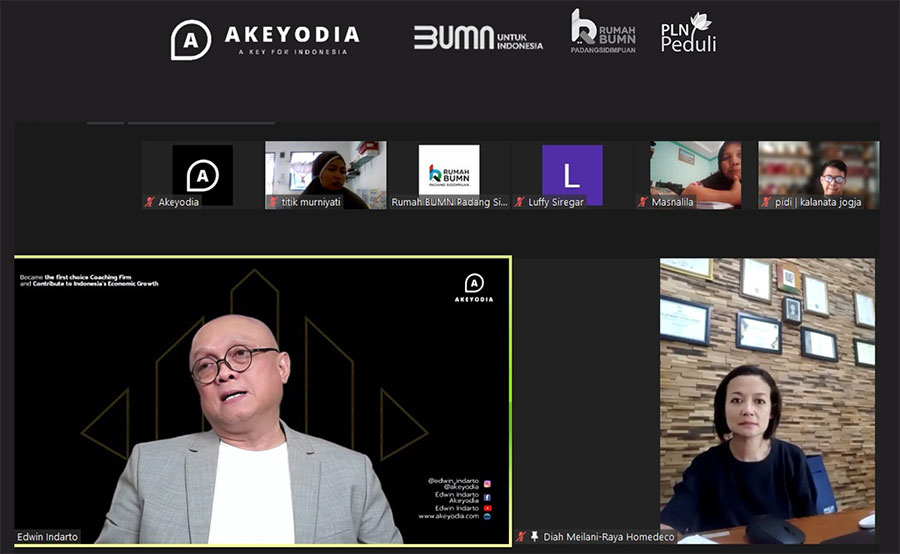Click the BUMN Untuk Indonesia logo
Image resolution: width=900 pixels, height=554 pixels.
pos(478,38)
